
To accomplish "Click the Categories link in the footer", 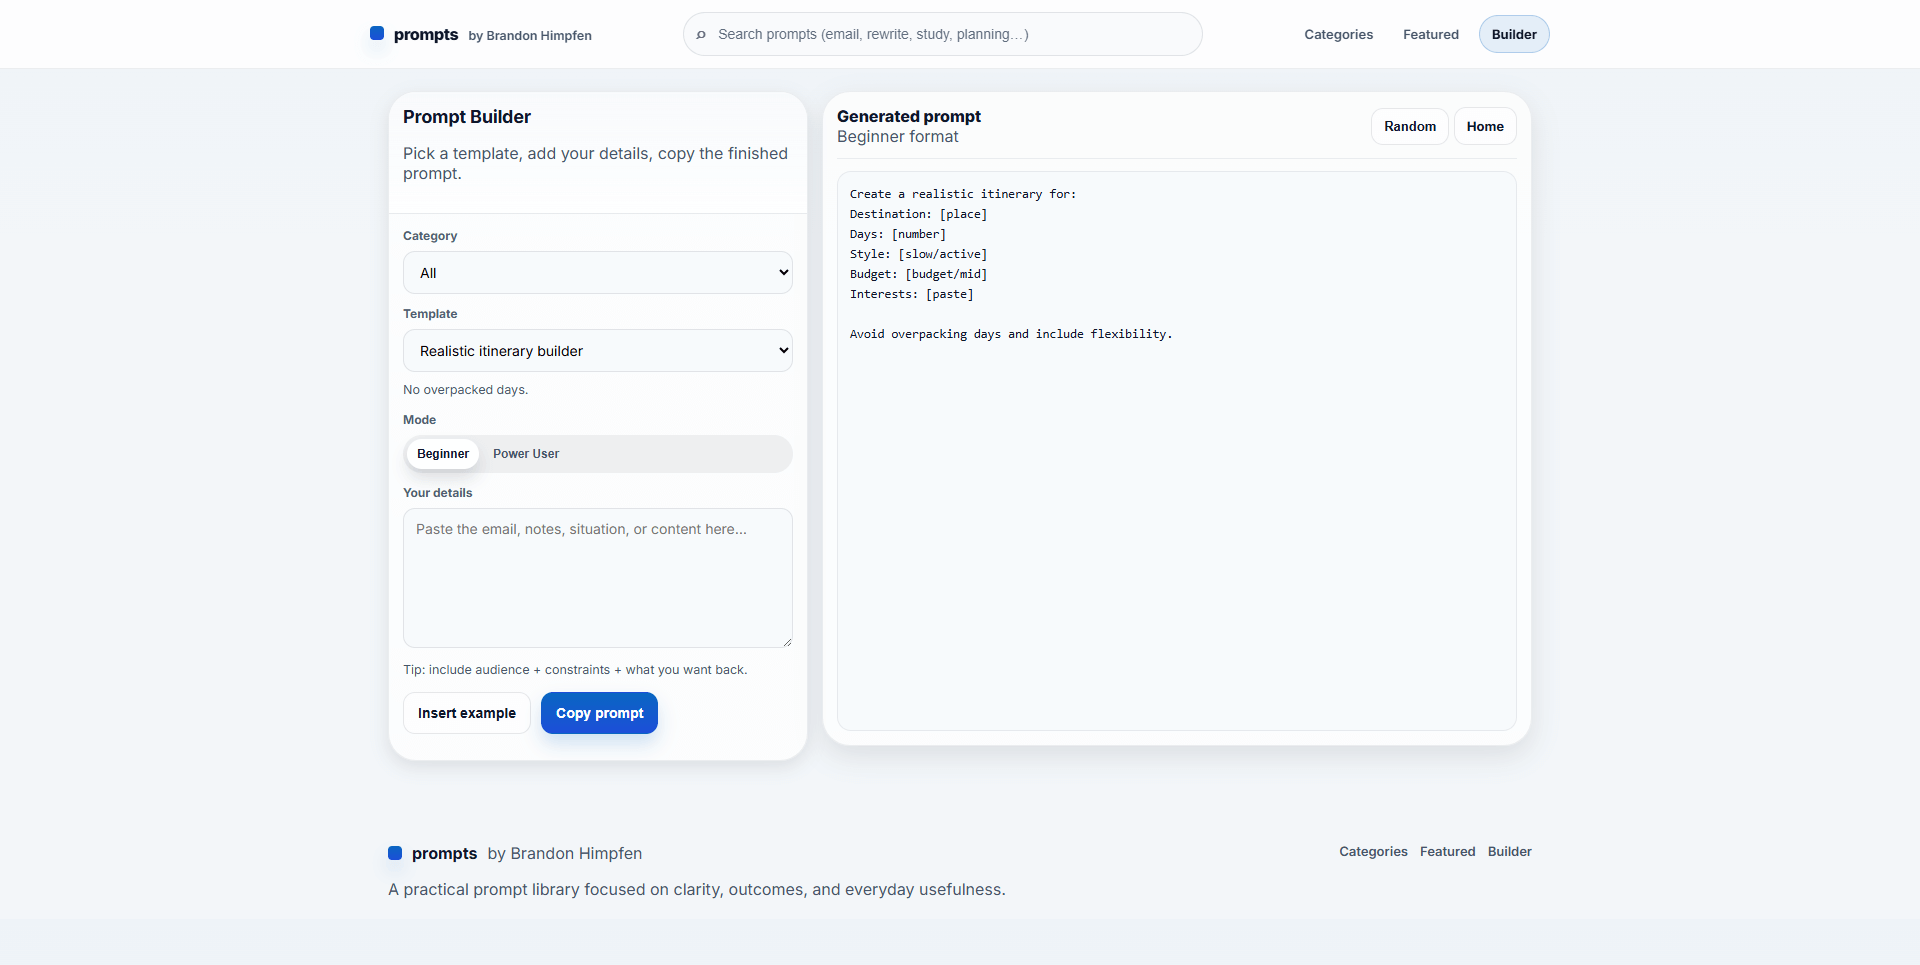I will tap(1372, 851).
